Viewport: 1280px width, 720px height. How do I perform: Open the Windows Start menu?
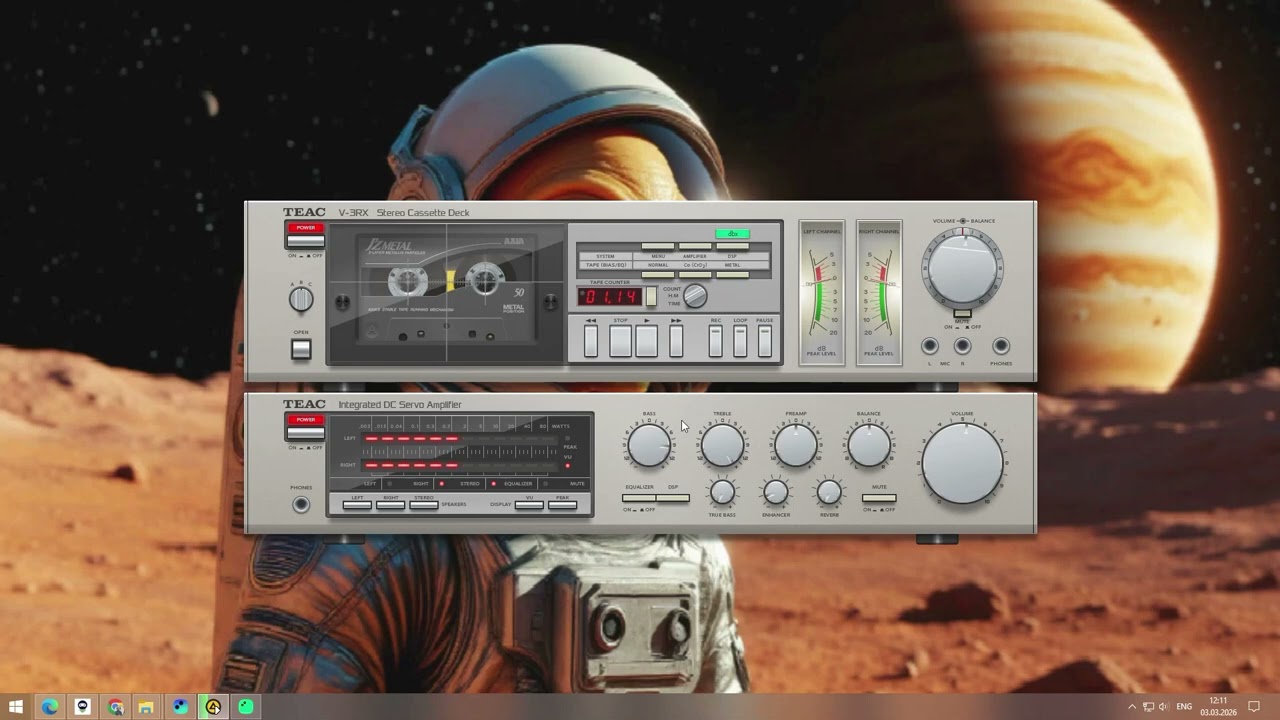(16, 707)
